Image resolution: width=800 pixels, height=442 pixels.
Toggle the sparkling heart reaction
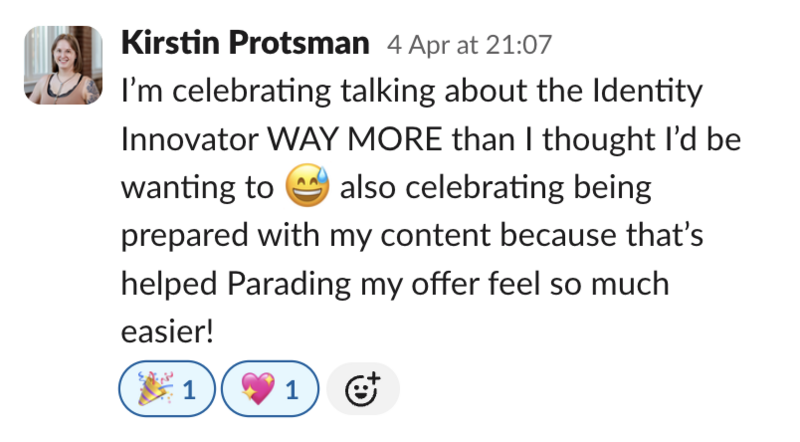[270, 389]
